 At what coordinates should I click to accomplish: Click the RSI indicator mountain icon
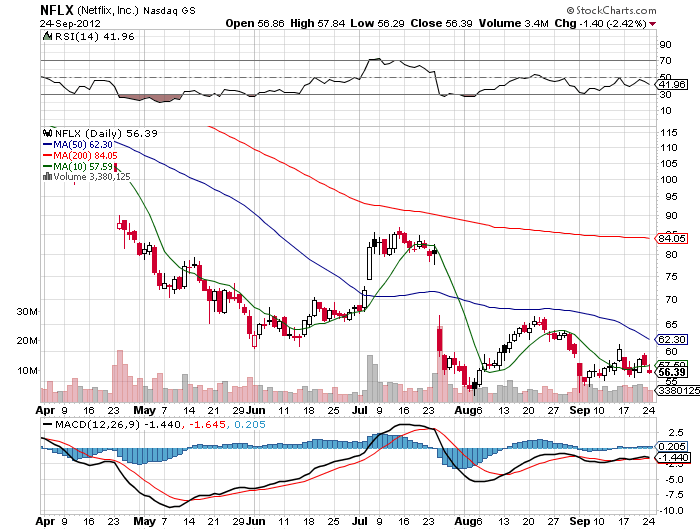[47, 37]
